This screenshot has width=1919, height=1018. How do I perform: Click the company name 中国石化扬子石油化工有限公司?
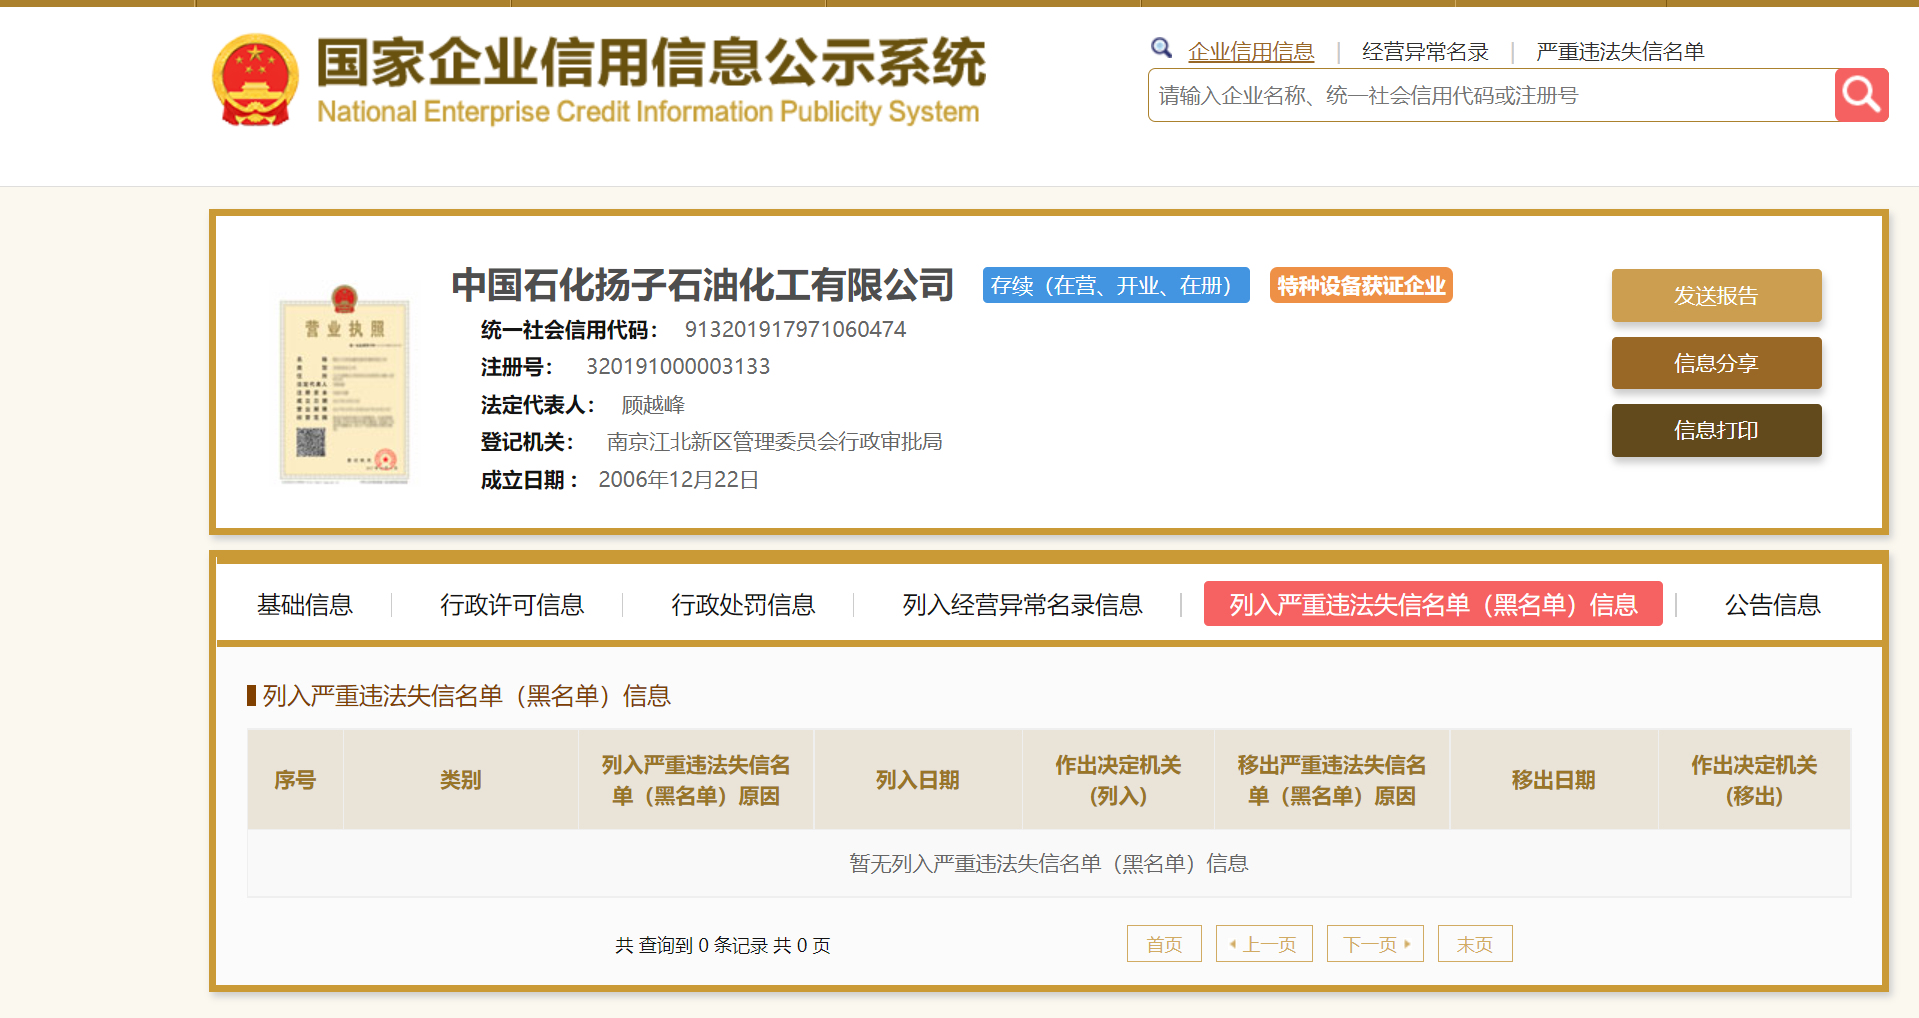(x=703, y=285)
